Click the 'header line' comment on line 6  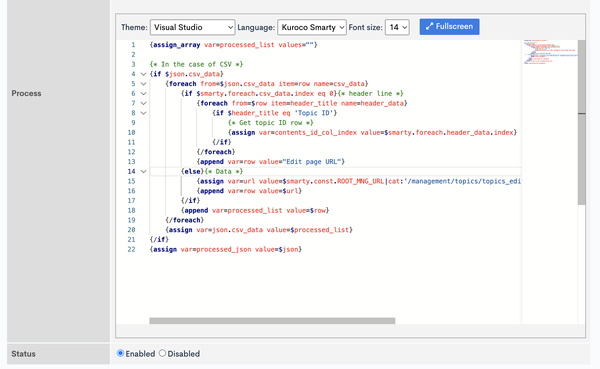370,93
